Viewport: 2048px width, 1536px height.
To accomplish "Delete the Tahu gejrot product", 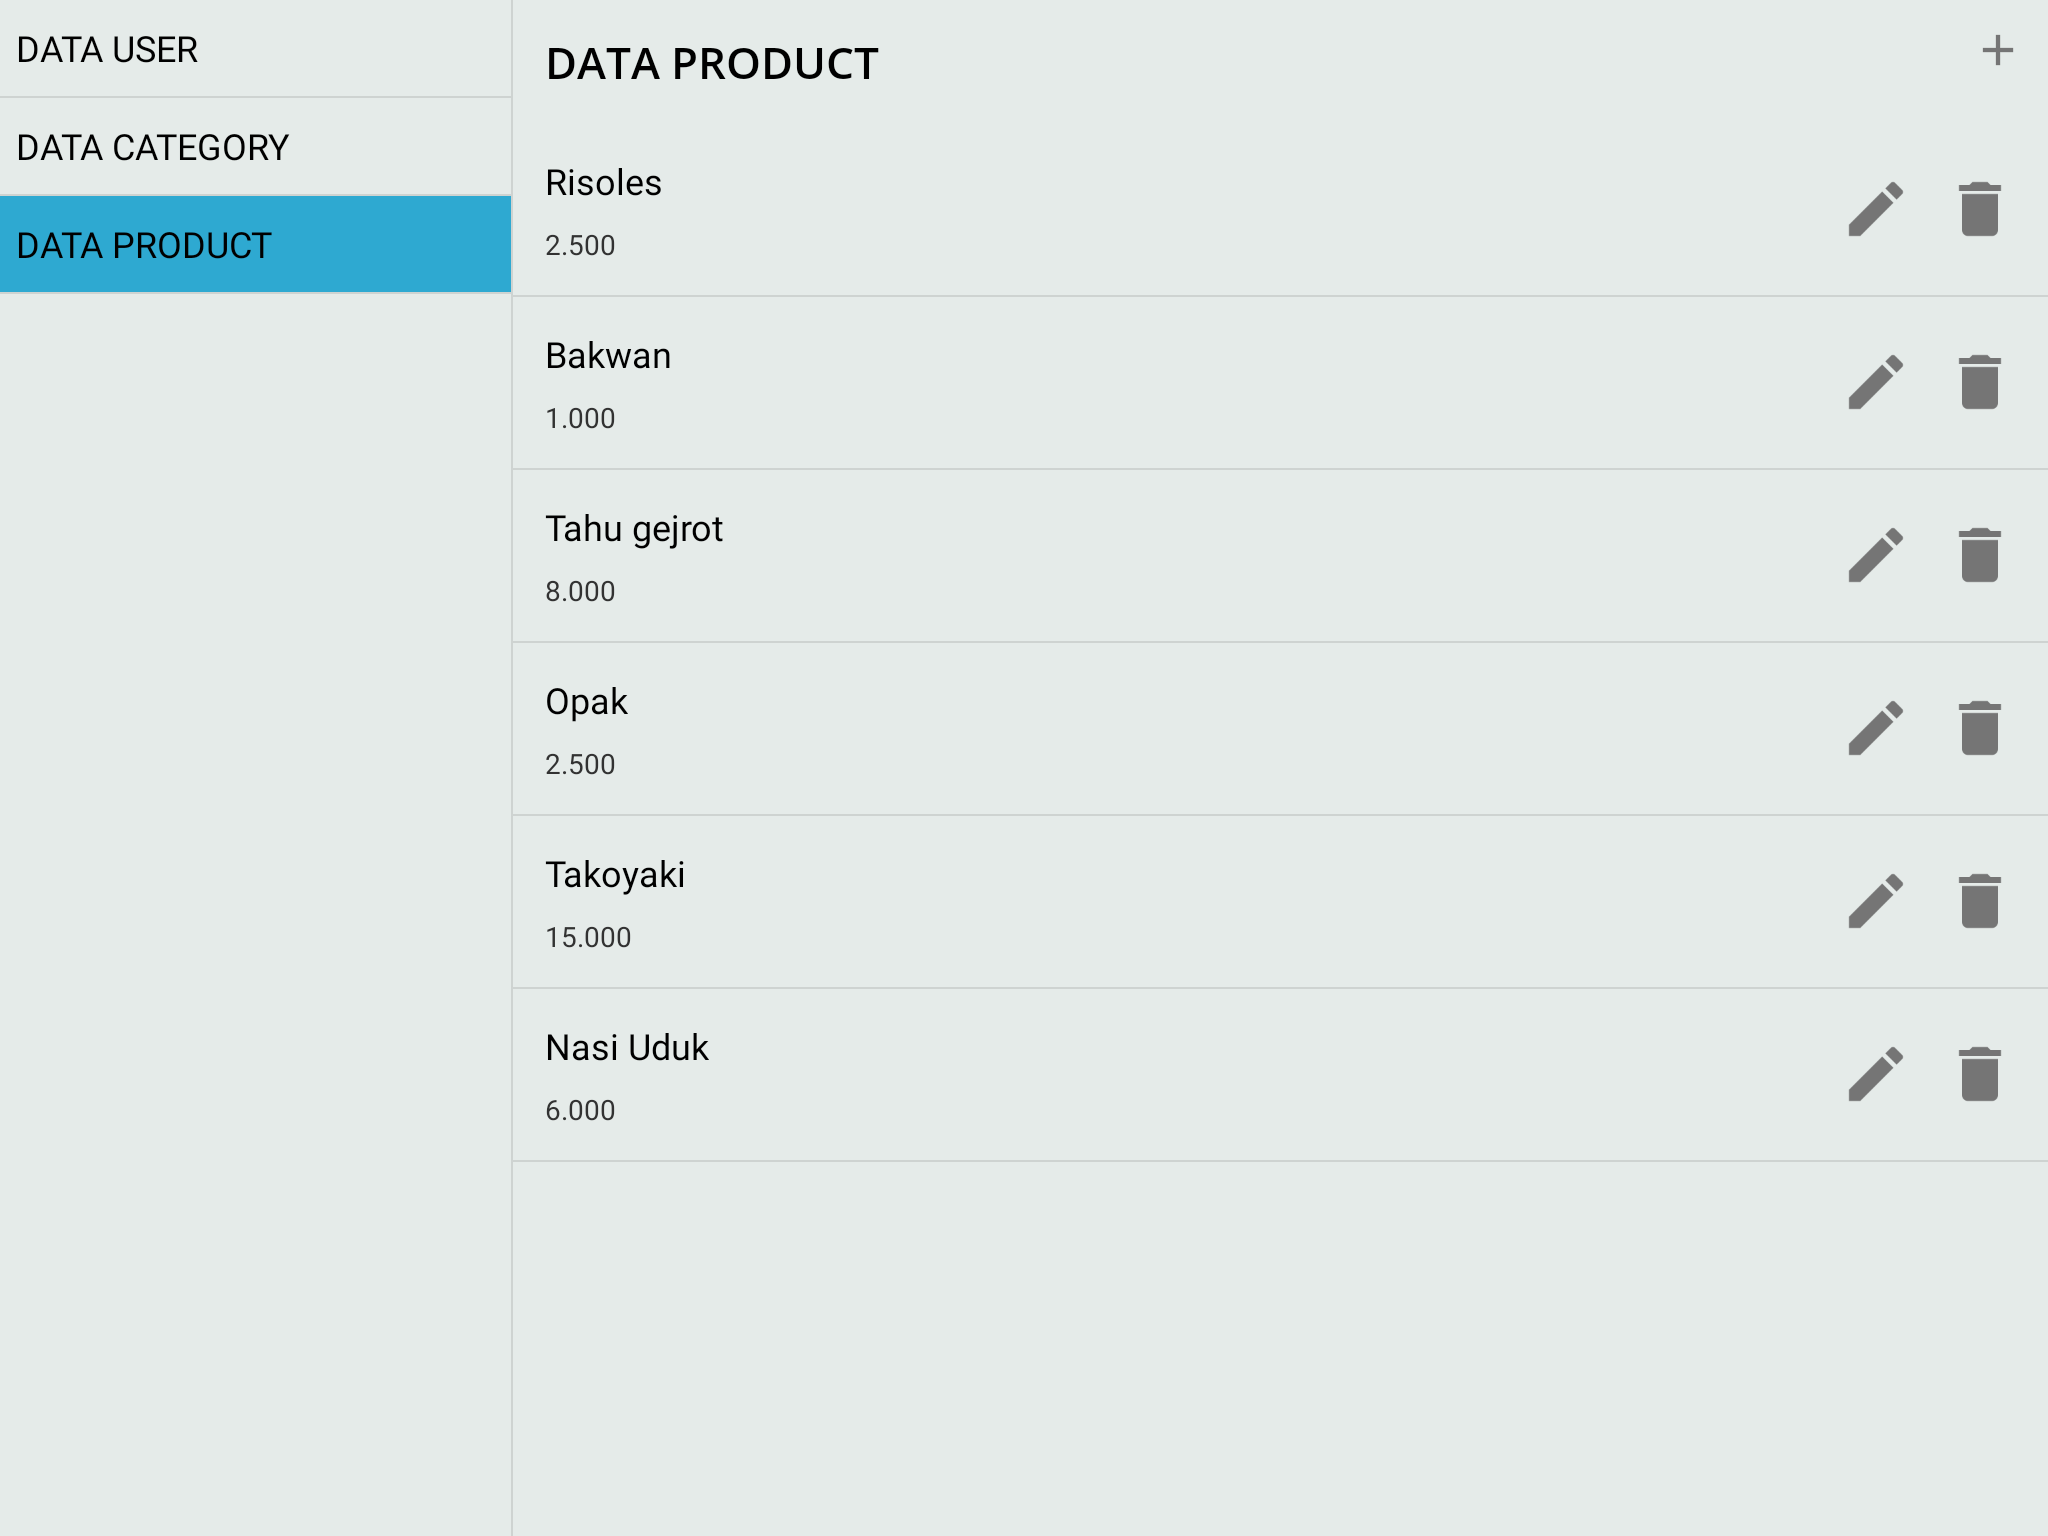I will [1979, 555].
